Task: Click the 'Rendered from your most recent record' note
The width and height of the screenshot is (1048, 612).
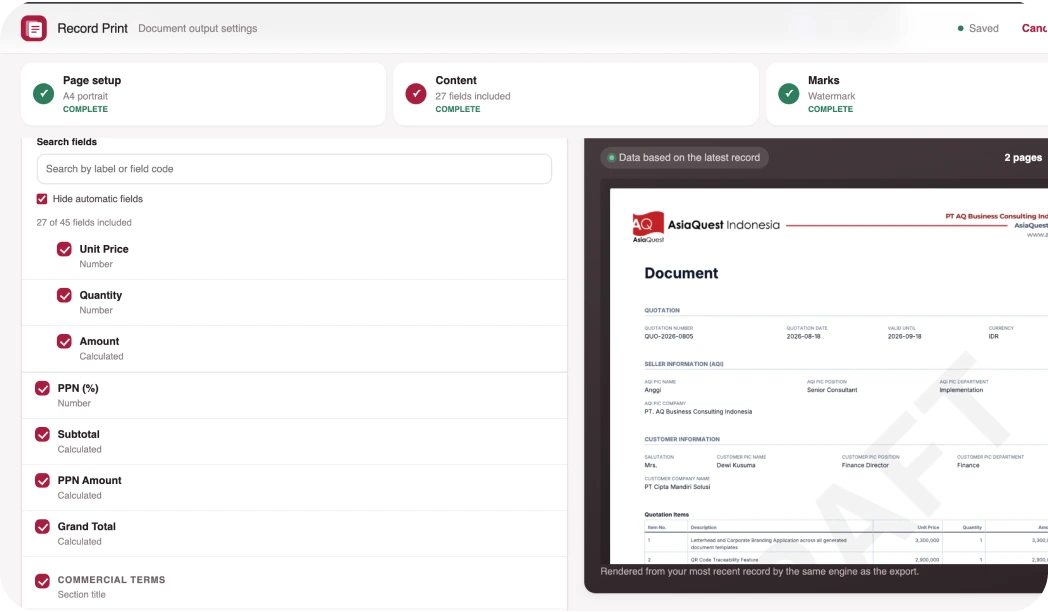Action: (759, 571)
